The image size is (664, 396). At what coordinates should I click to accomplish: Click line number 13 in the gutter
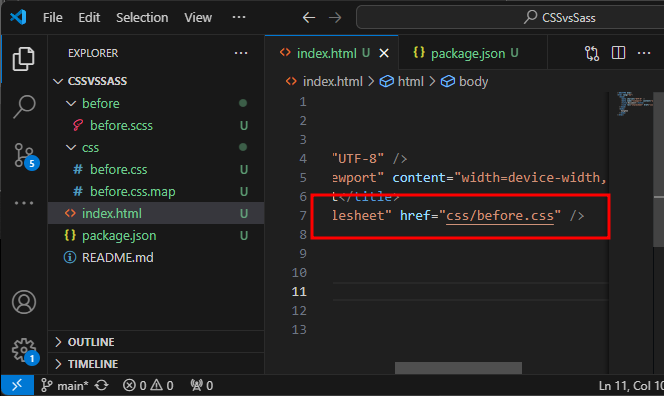(299, 330)
